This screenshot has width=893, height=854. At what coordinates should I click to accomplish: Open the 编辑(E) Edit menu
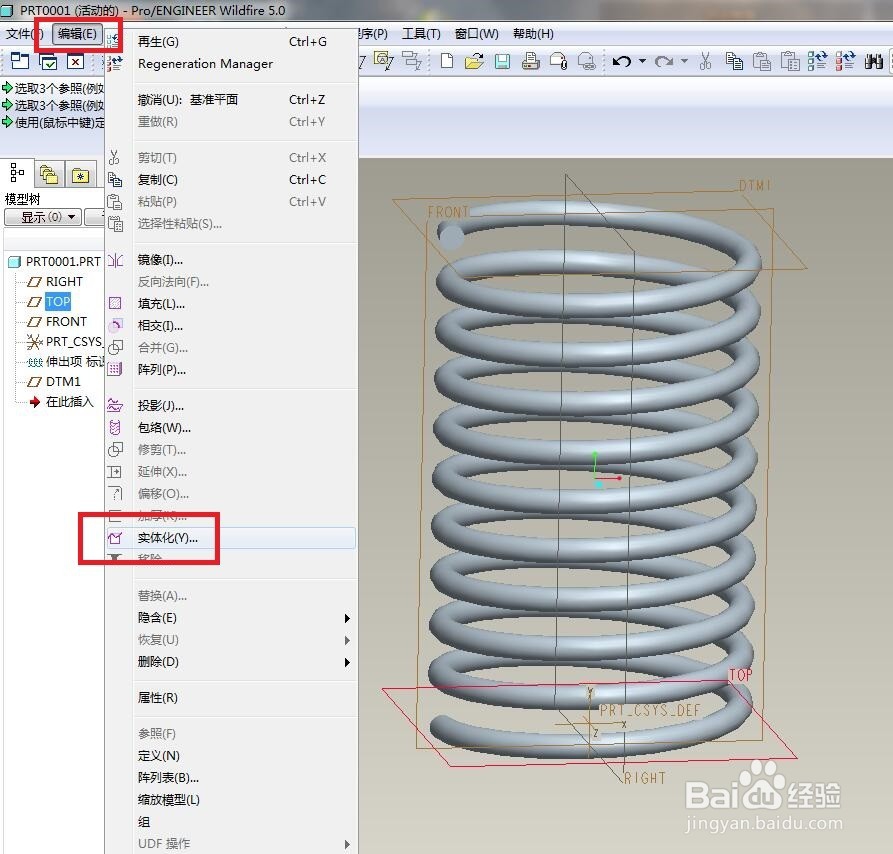(x=77, y=34)
